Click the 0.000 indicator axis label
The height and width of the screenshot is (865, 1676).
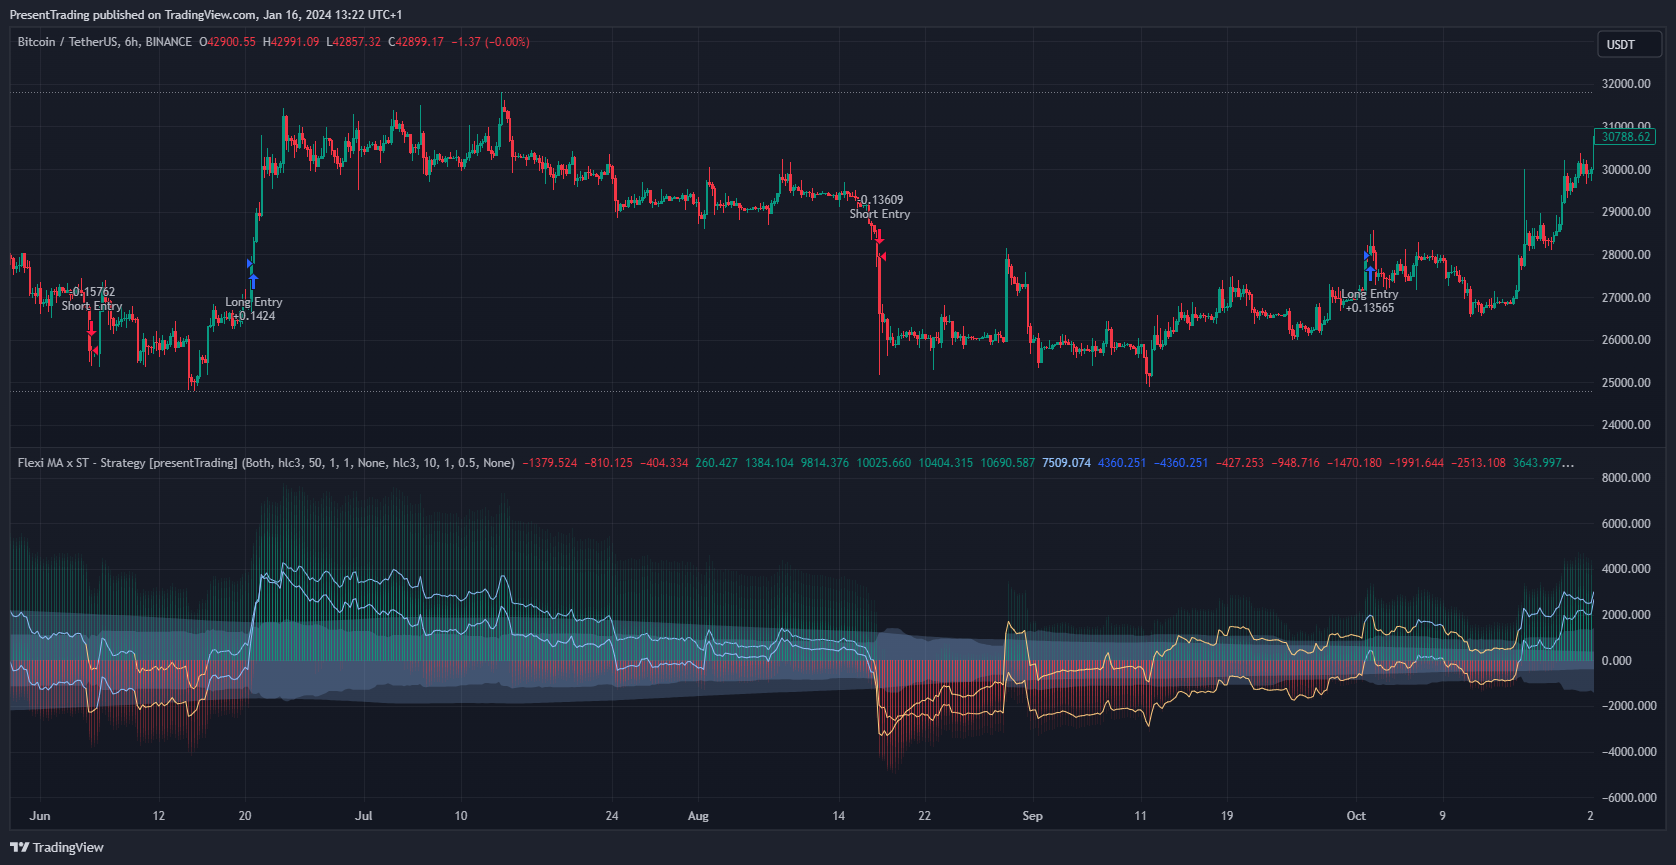(1616, 661)
